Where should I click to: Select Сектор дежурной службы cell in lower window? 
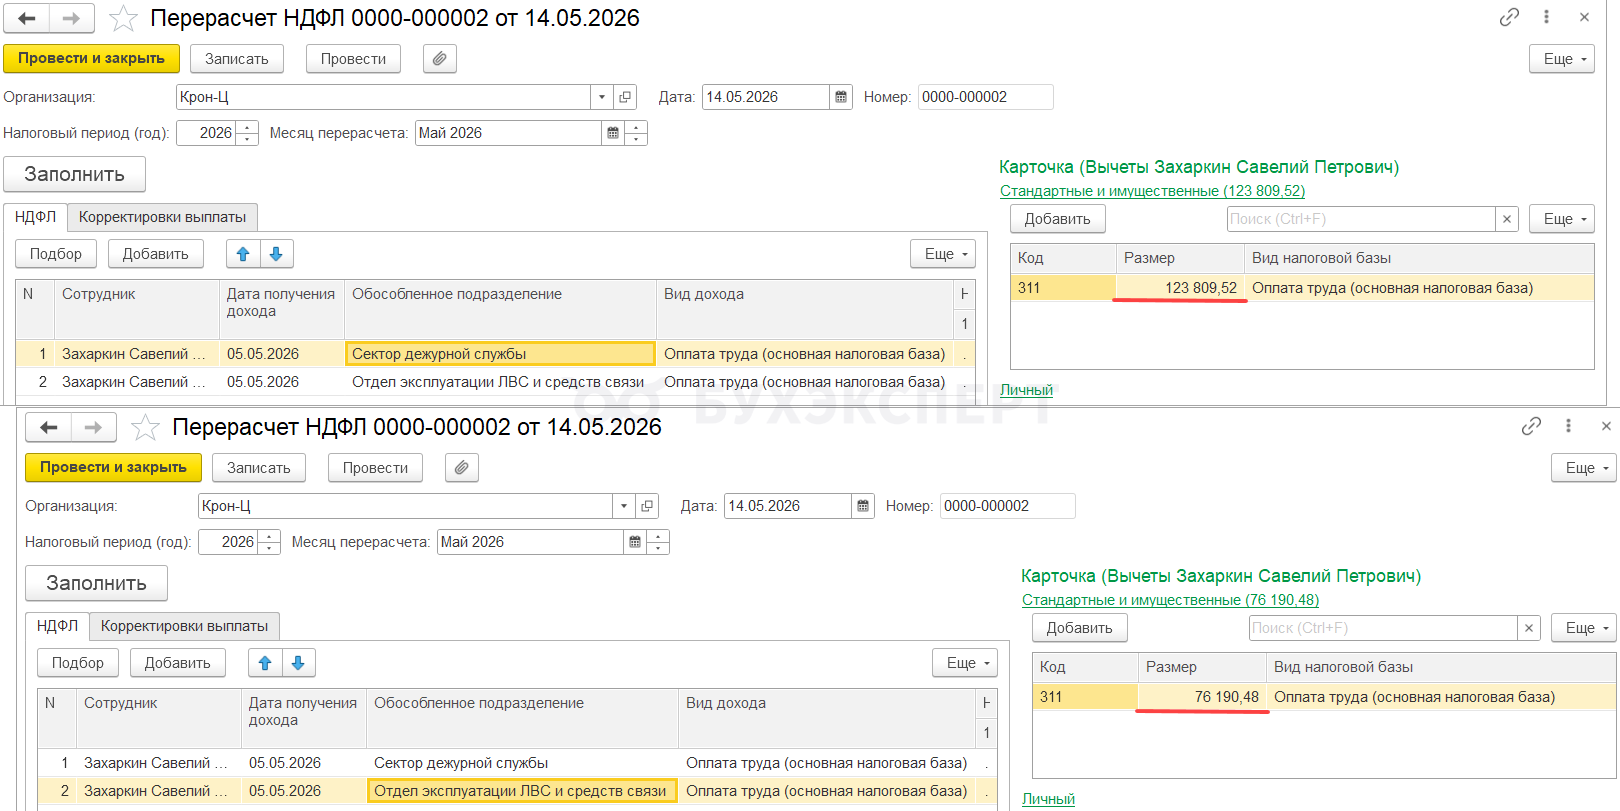[522, 763]
